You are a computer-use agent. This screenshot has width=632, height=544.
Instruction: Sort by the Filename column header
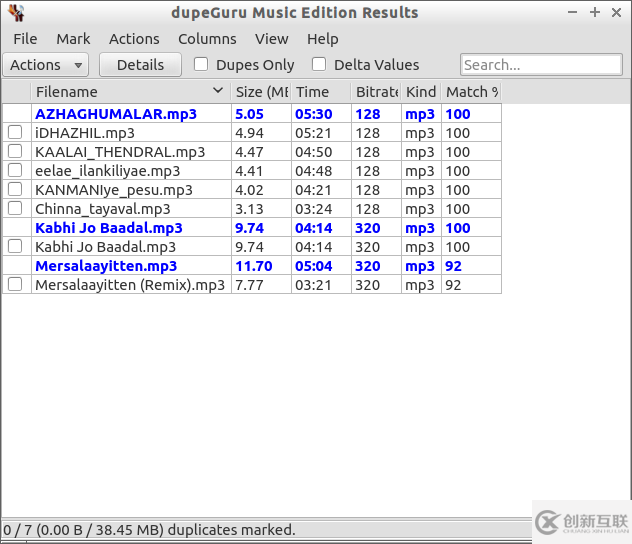131,92
